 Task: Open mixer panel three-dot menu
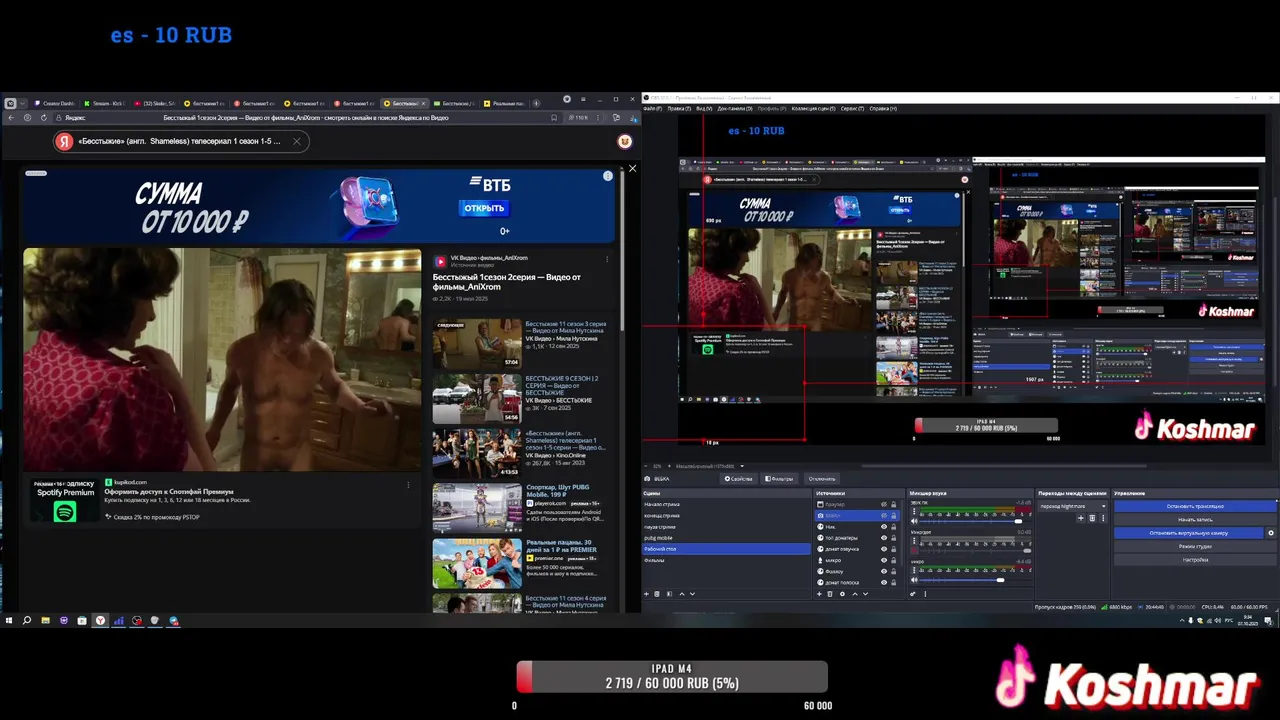[926, 593]
